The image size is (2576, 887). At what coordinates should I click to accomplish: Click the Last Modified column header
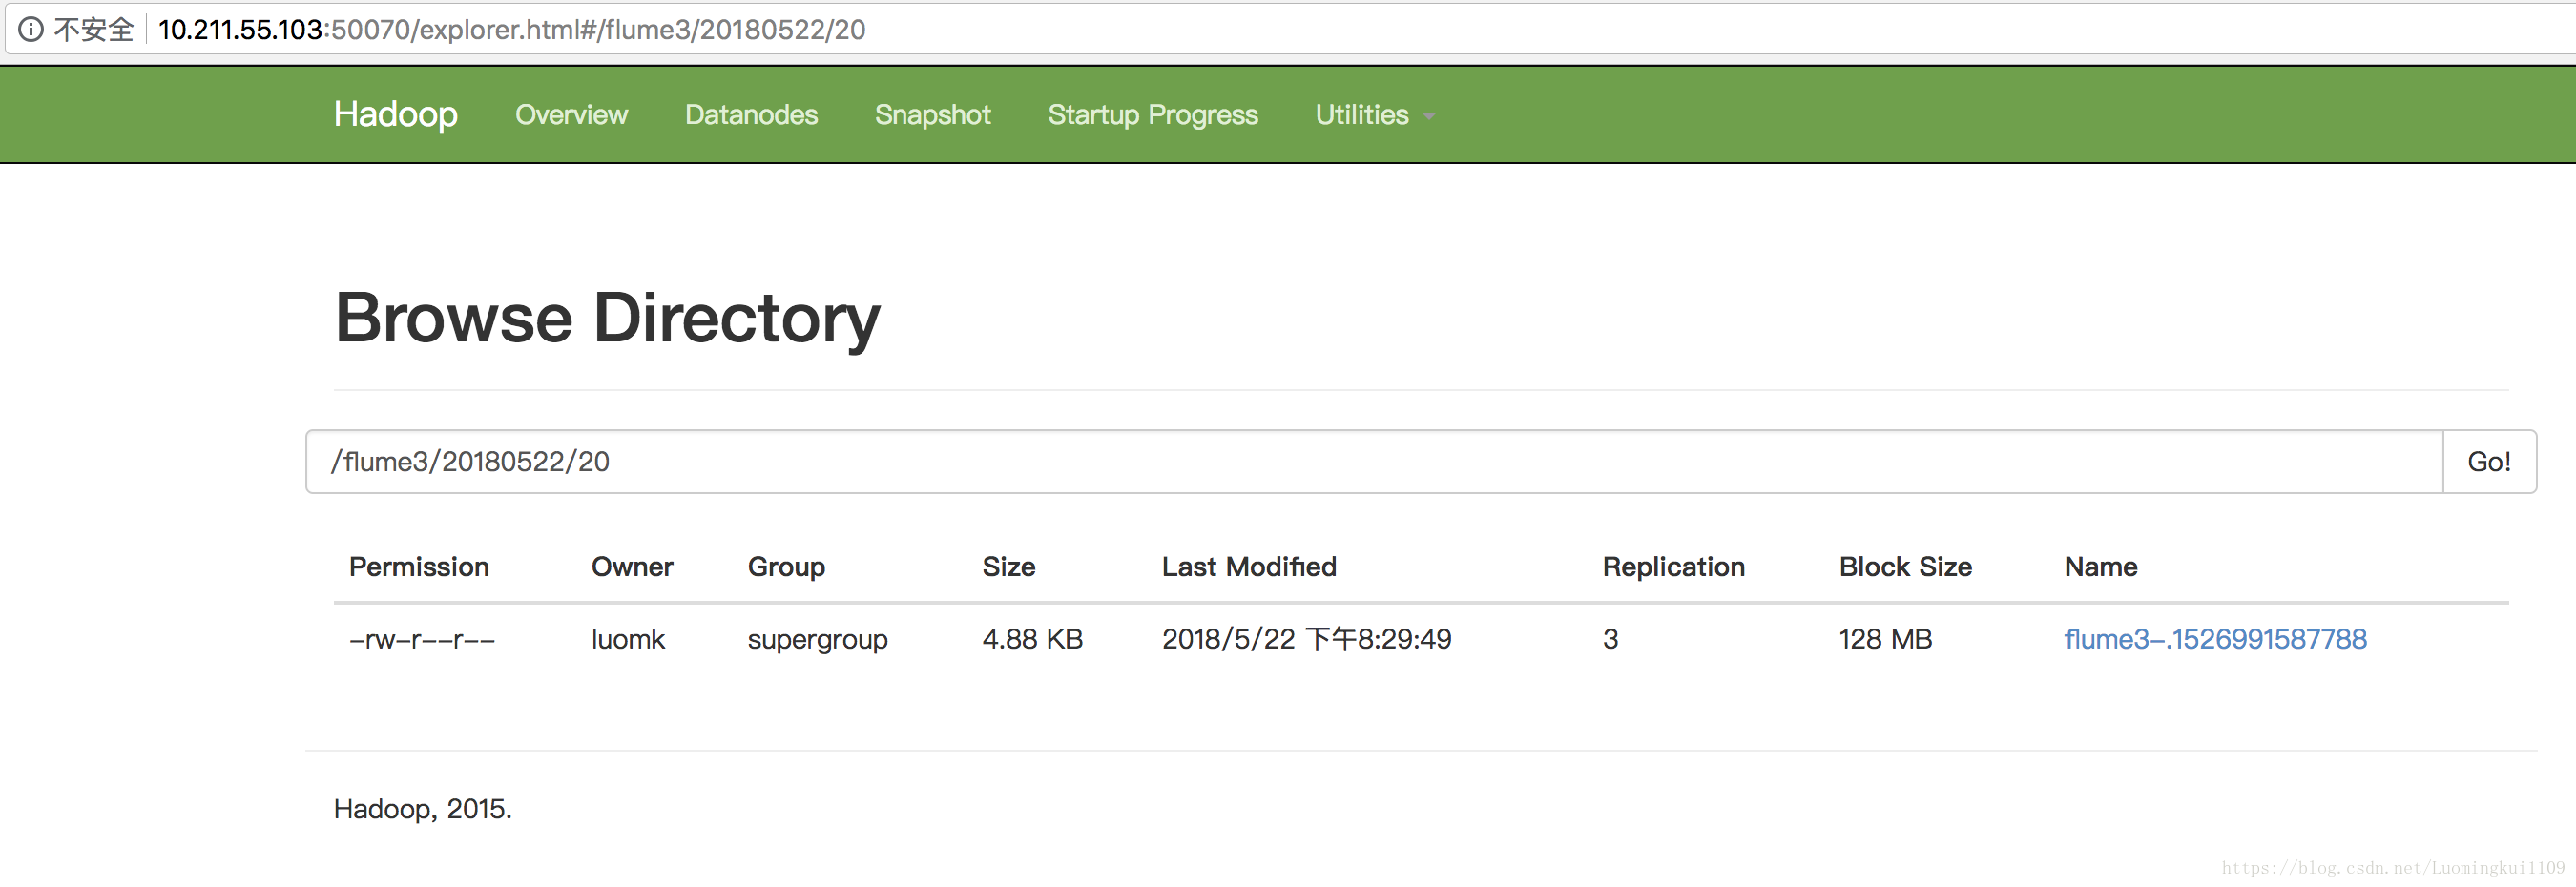point(1248,567)
